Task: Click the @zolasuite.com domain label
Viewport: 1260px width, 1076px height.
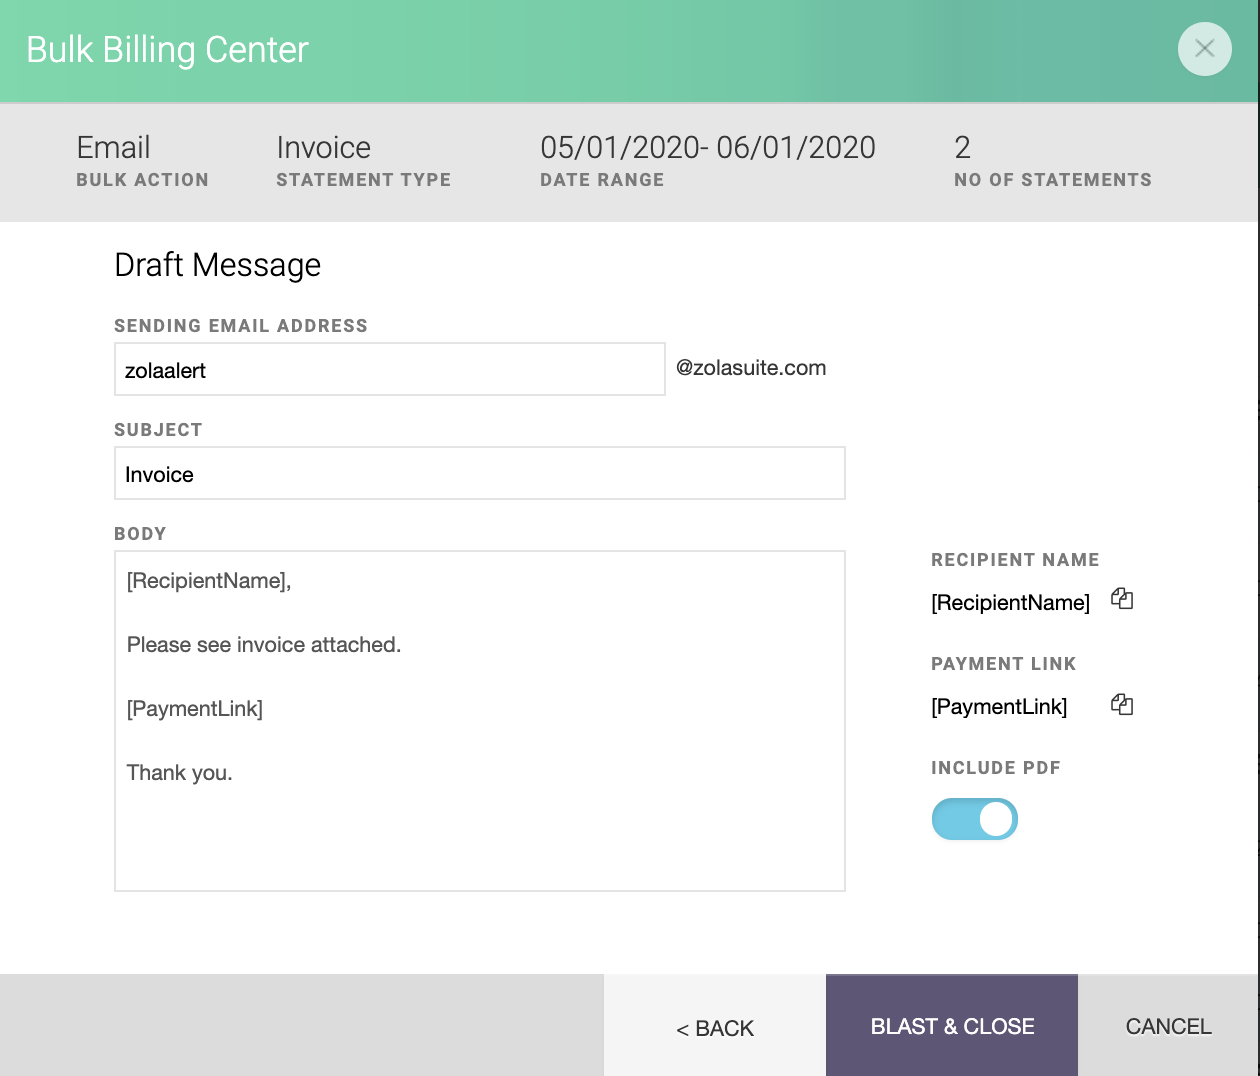Action: 751,368
